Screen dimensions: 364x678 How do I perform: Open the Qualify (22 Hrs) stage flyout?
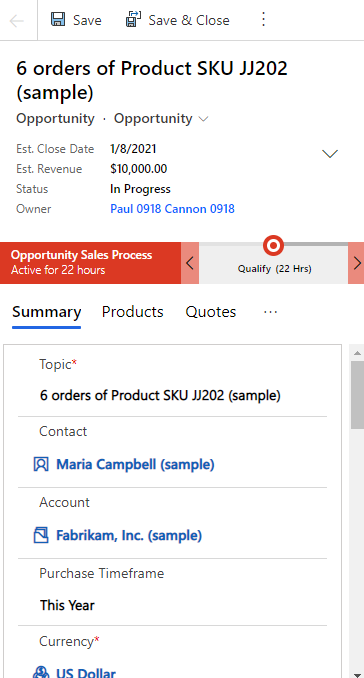[274, 269]
